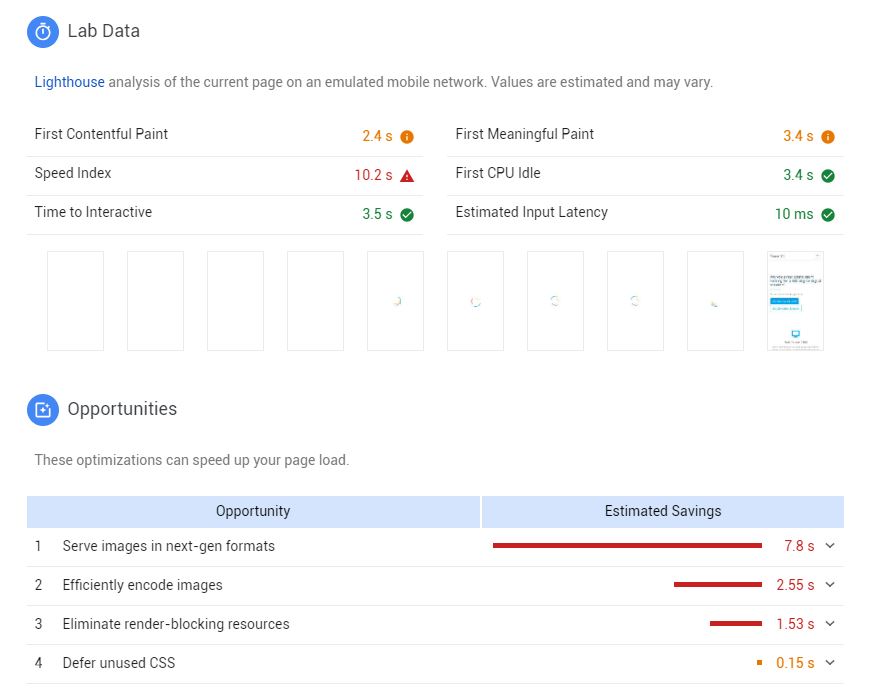
Task: Click the Lab Data stopwatch icon
Action: coord(43,32)
